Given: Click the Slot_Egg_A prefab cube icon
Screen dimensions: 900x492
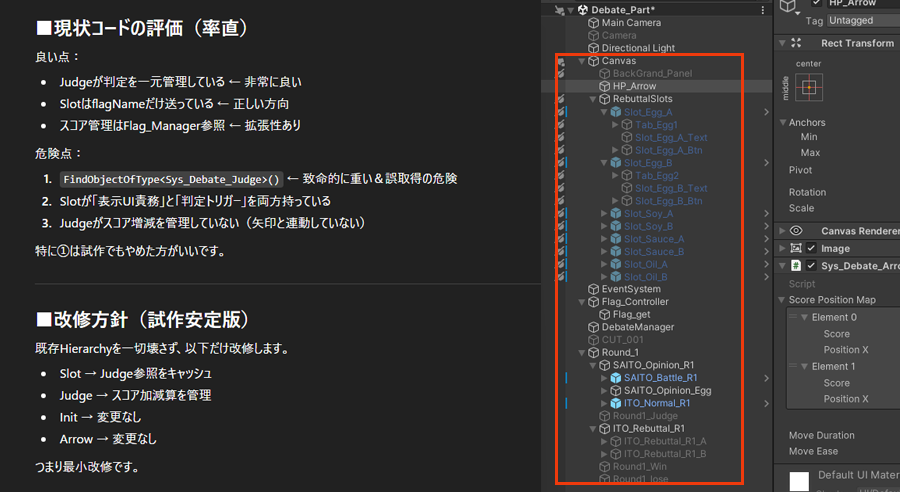Looking at the screenshot, I should tap(616, 112).
